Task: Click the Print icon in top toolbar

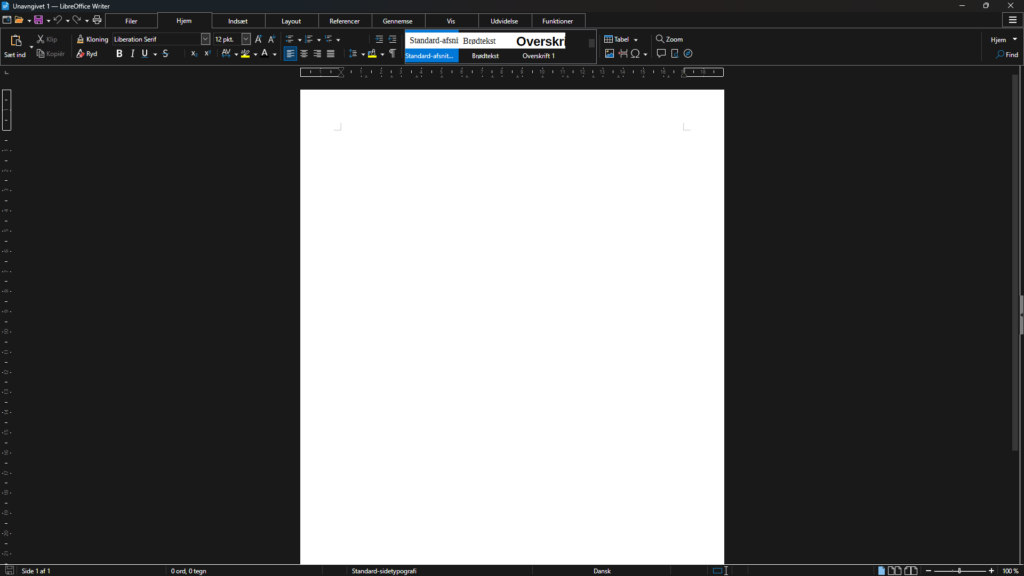Action: click(97, 20)
